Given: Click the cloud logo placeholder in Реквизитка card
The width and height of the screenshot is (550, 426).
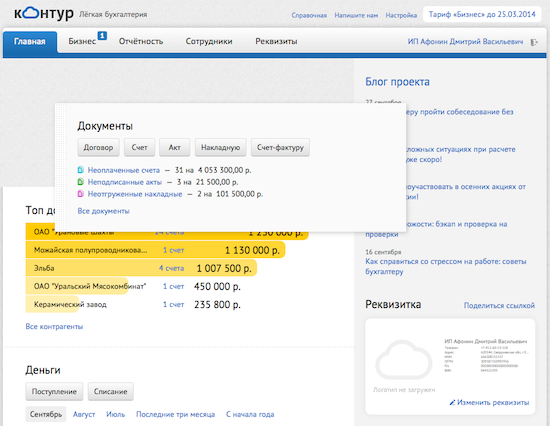Looking at the screenshot, I should (x=404, y=359).
